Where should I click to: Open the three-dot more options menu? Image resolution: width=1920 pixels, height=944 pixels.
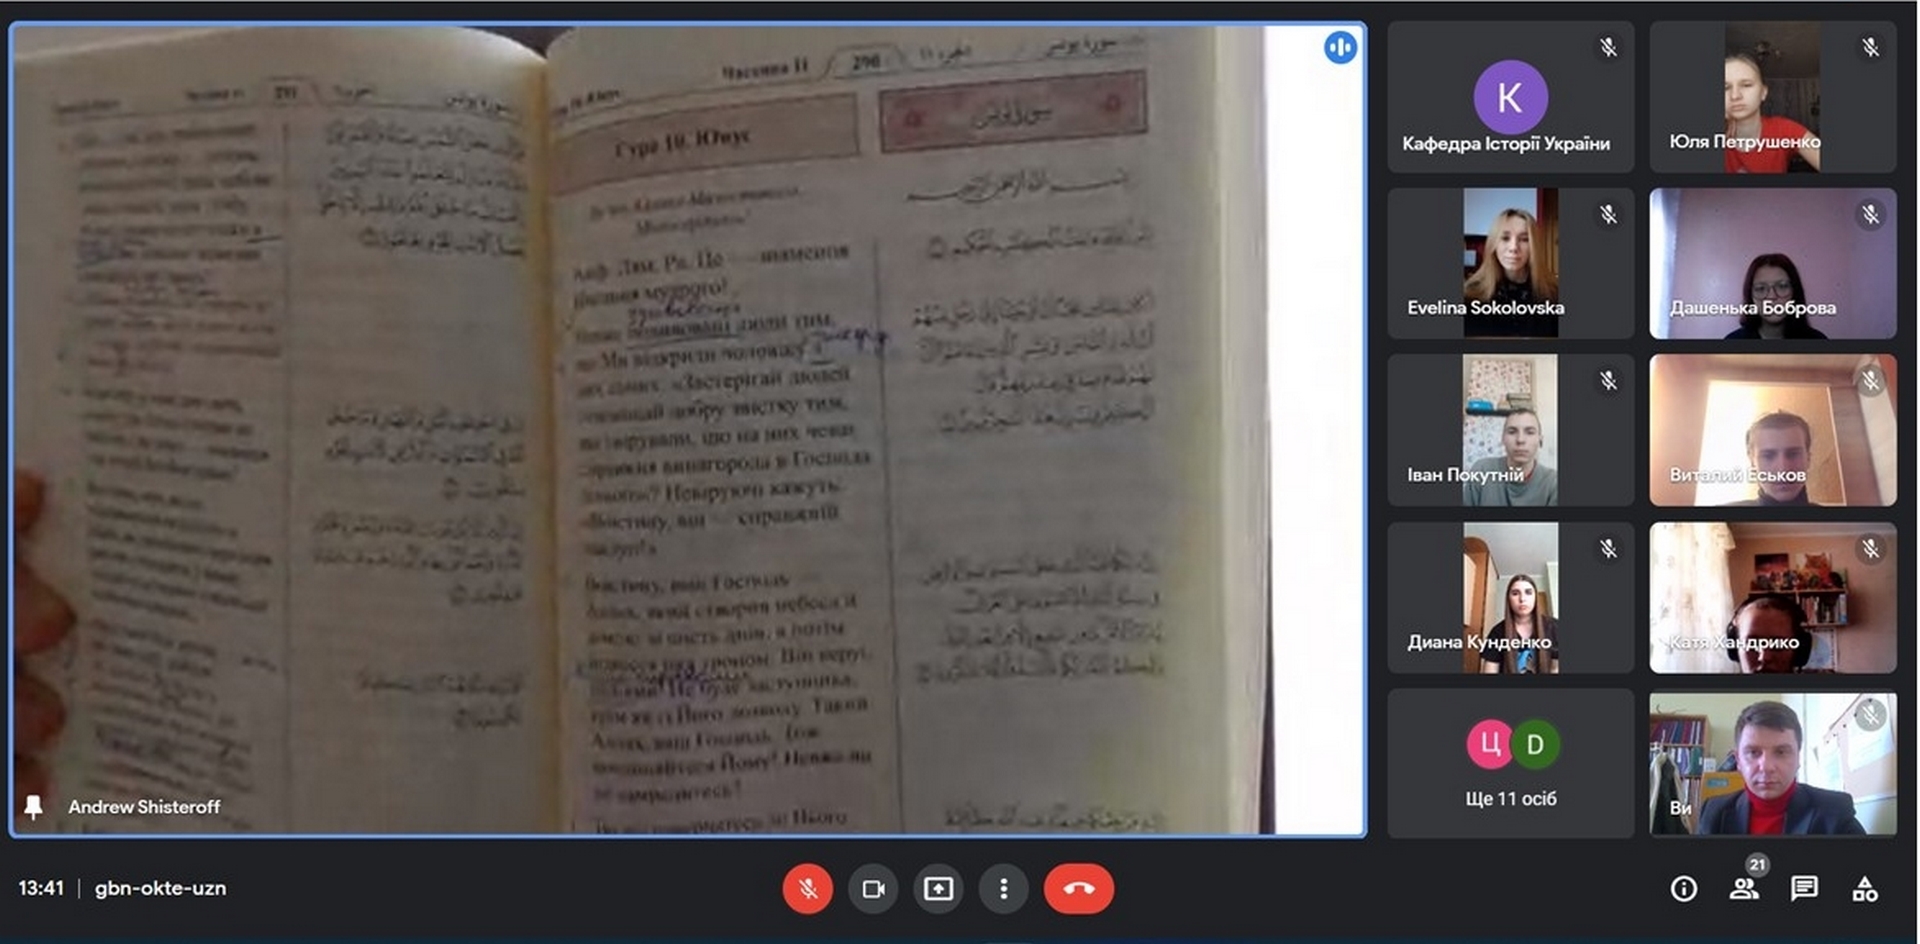click(1004, 888)
